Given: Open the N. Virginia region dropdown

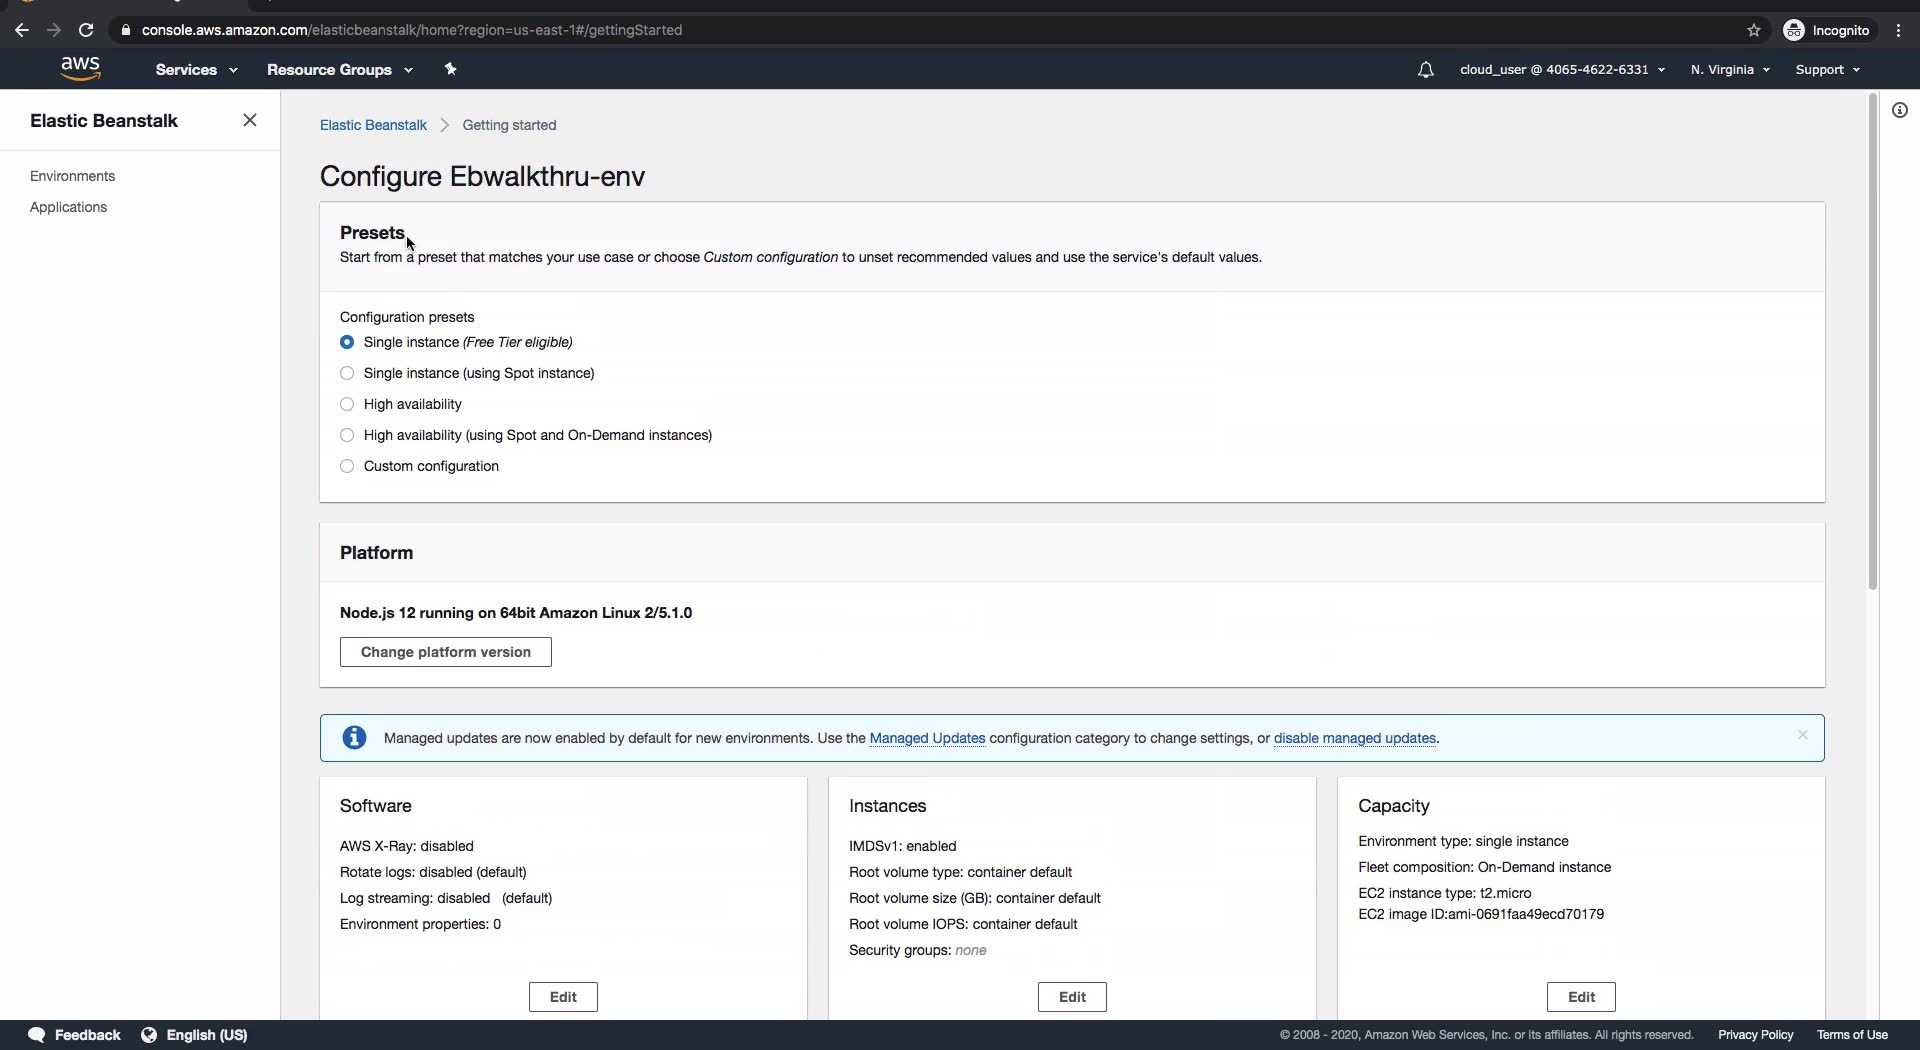Looking at the screenshot, I should click(1730, 70).
